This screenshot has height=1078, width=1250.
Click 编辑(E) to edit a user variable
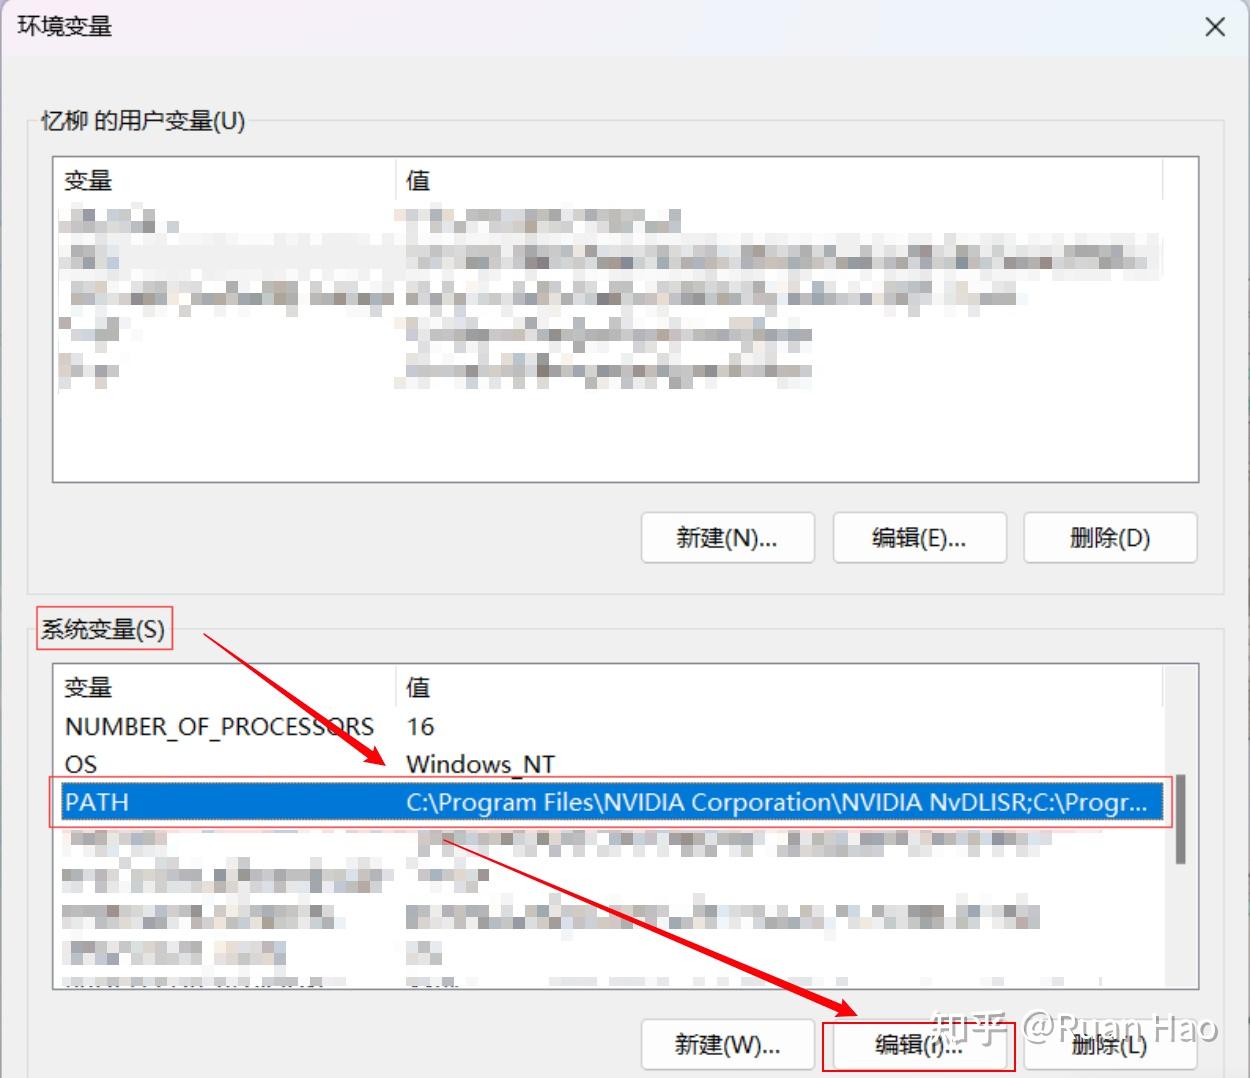(x=919, y=537)
